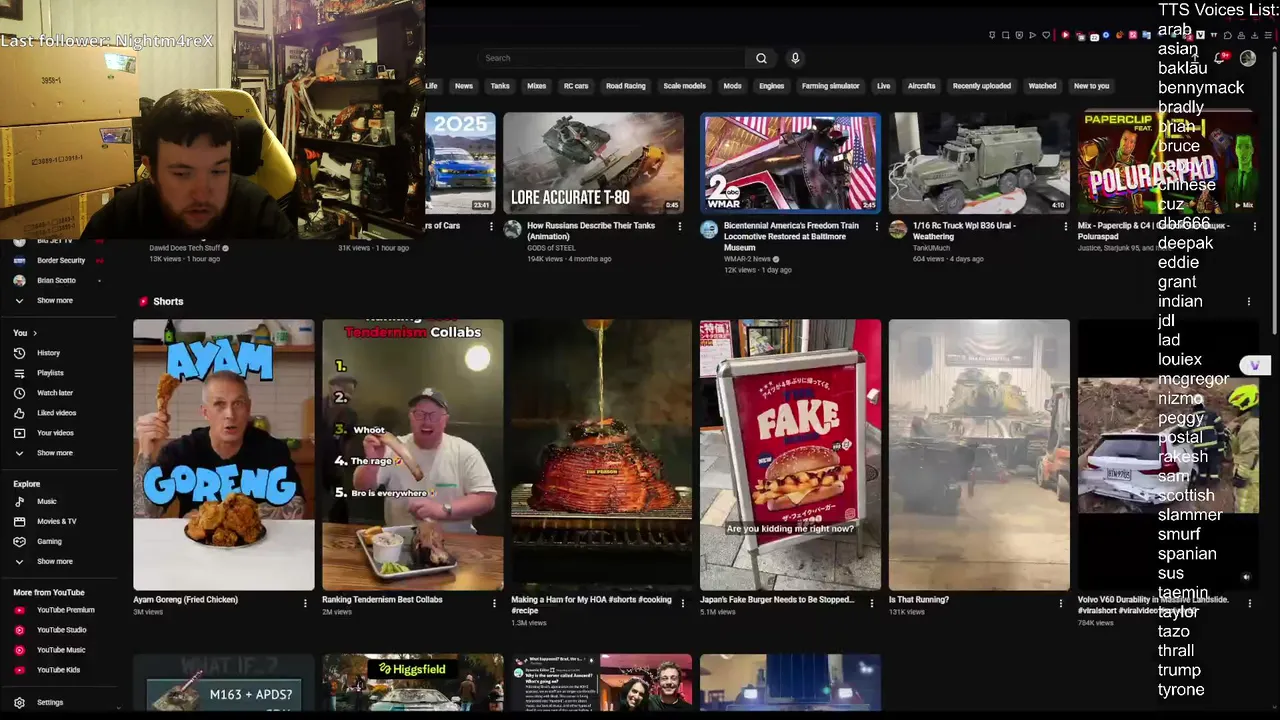Click WMAR-2 News channel avatar
The image size is (1280, 720).
(709, 229)
